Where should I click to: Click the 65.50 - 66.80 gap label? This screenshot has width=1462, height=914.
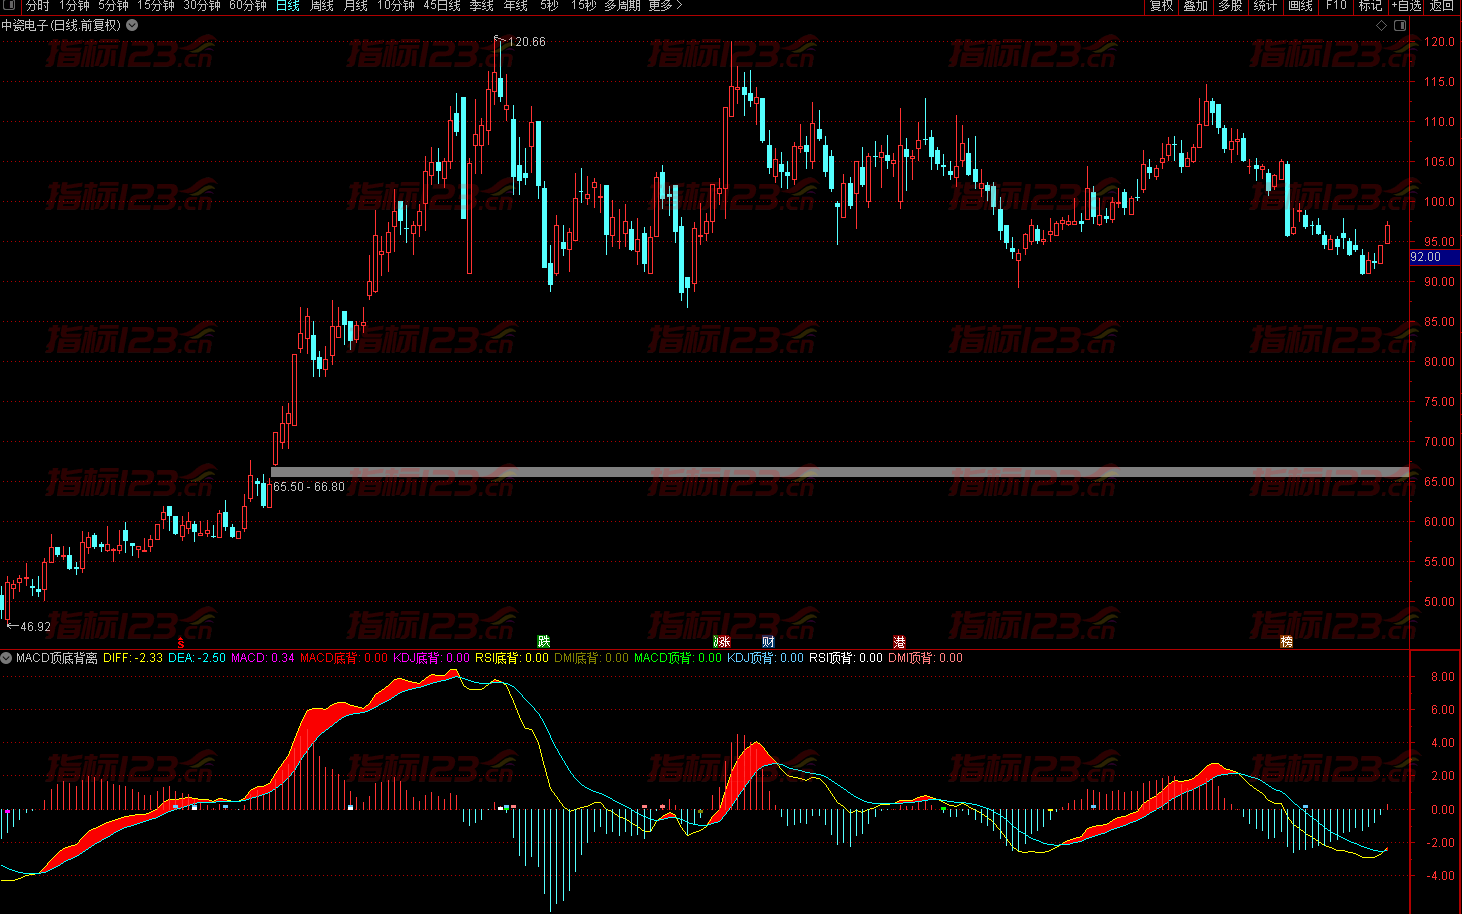(x=309, y=487)
